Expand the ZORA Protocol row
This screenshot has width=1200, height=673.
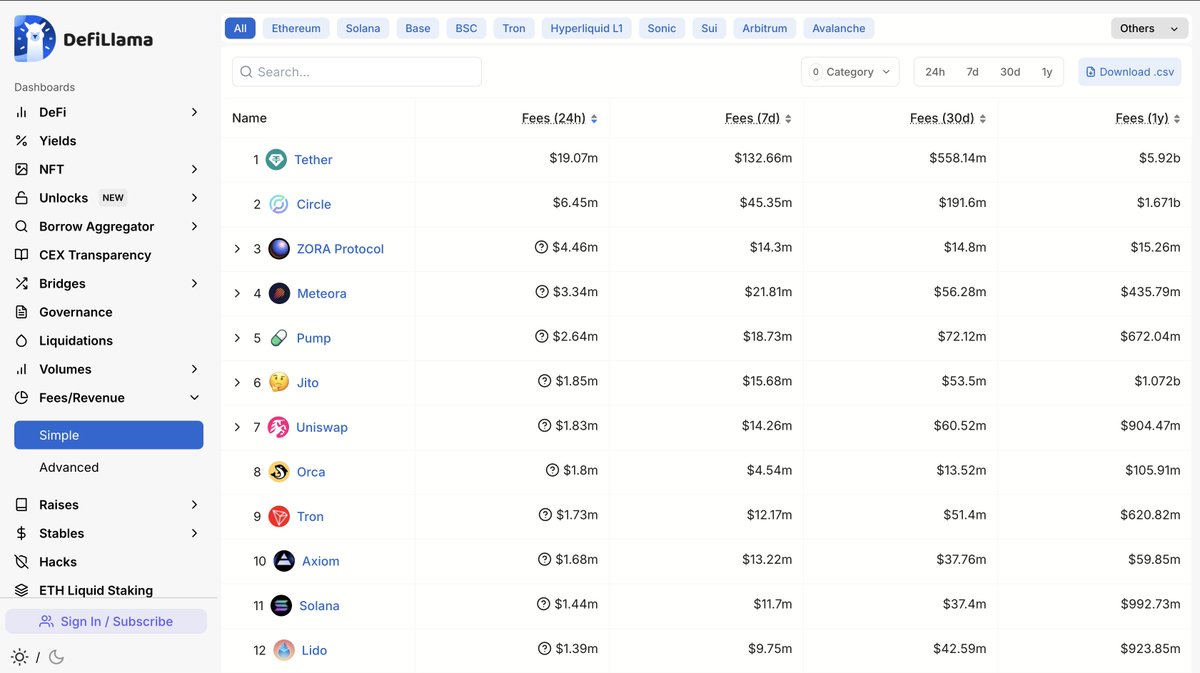coord(237,249)
